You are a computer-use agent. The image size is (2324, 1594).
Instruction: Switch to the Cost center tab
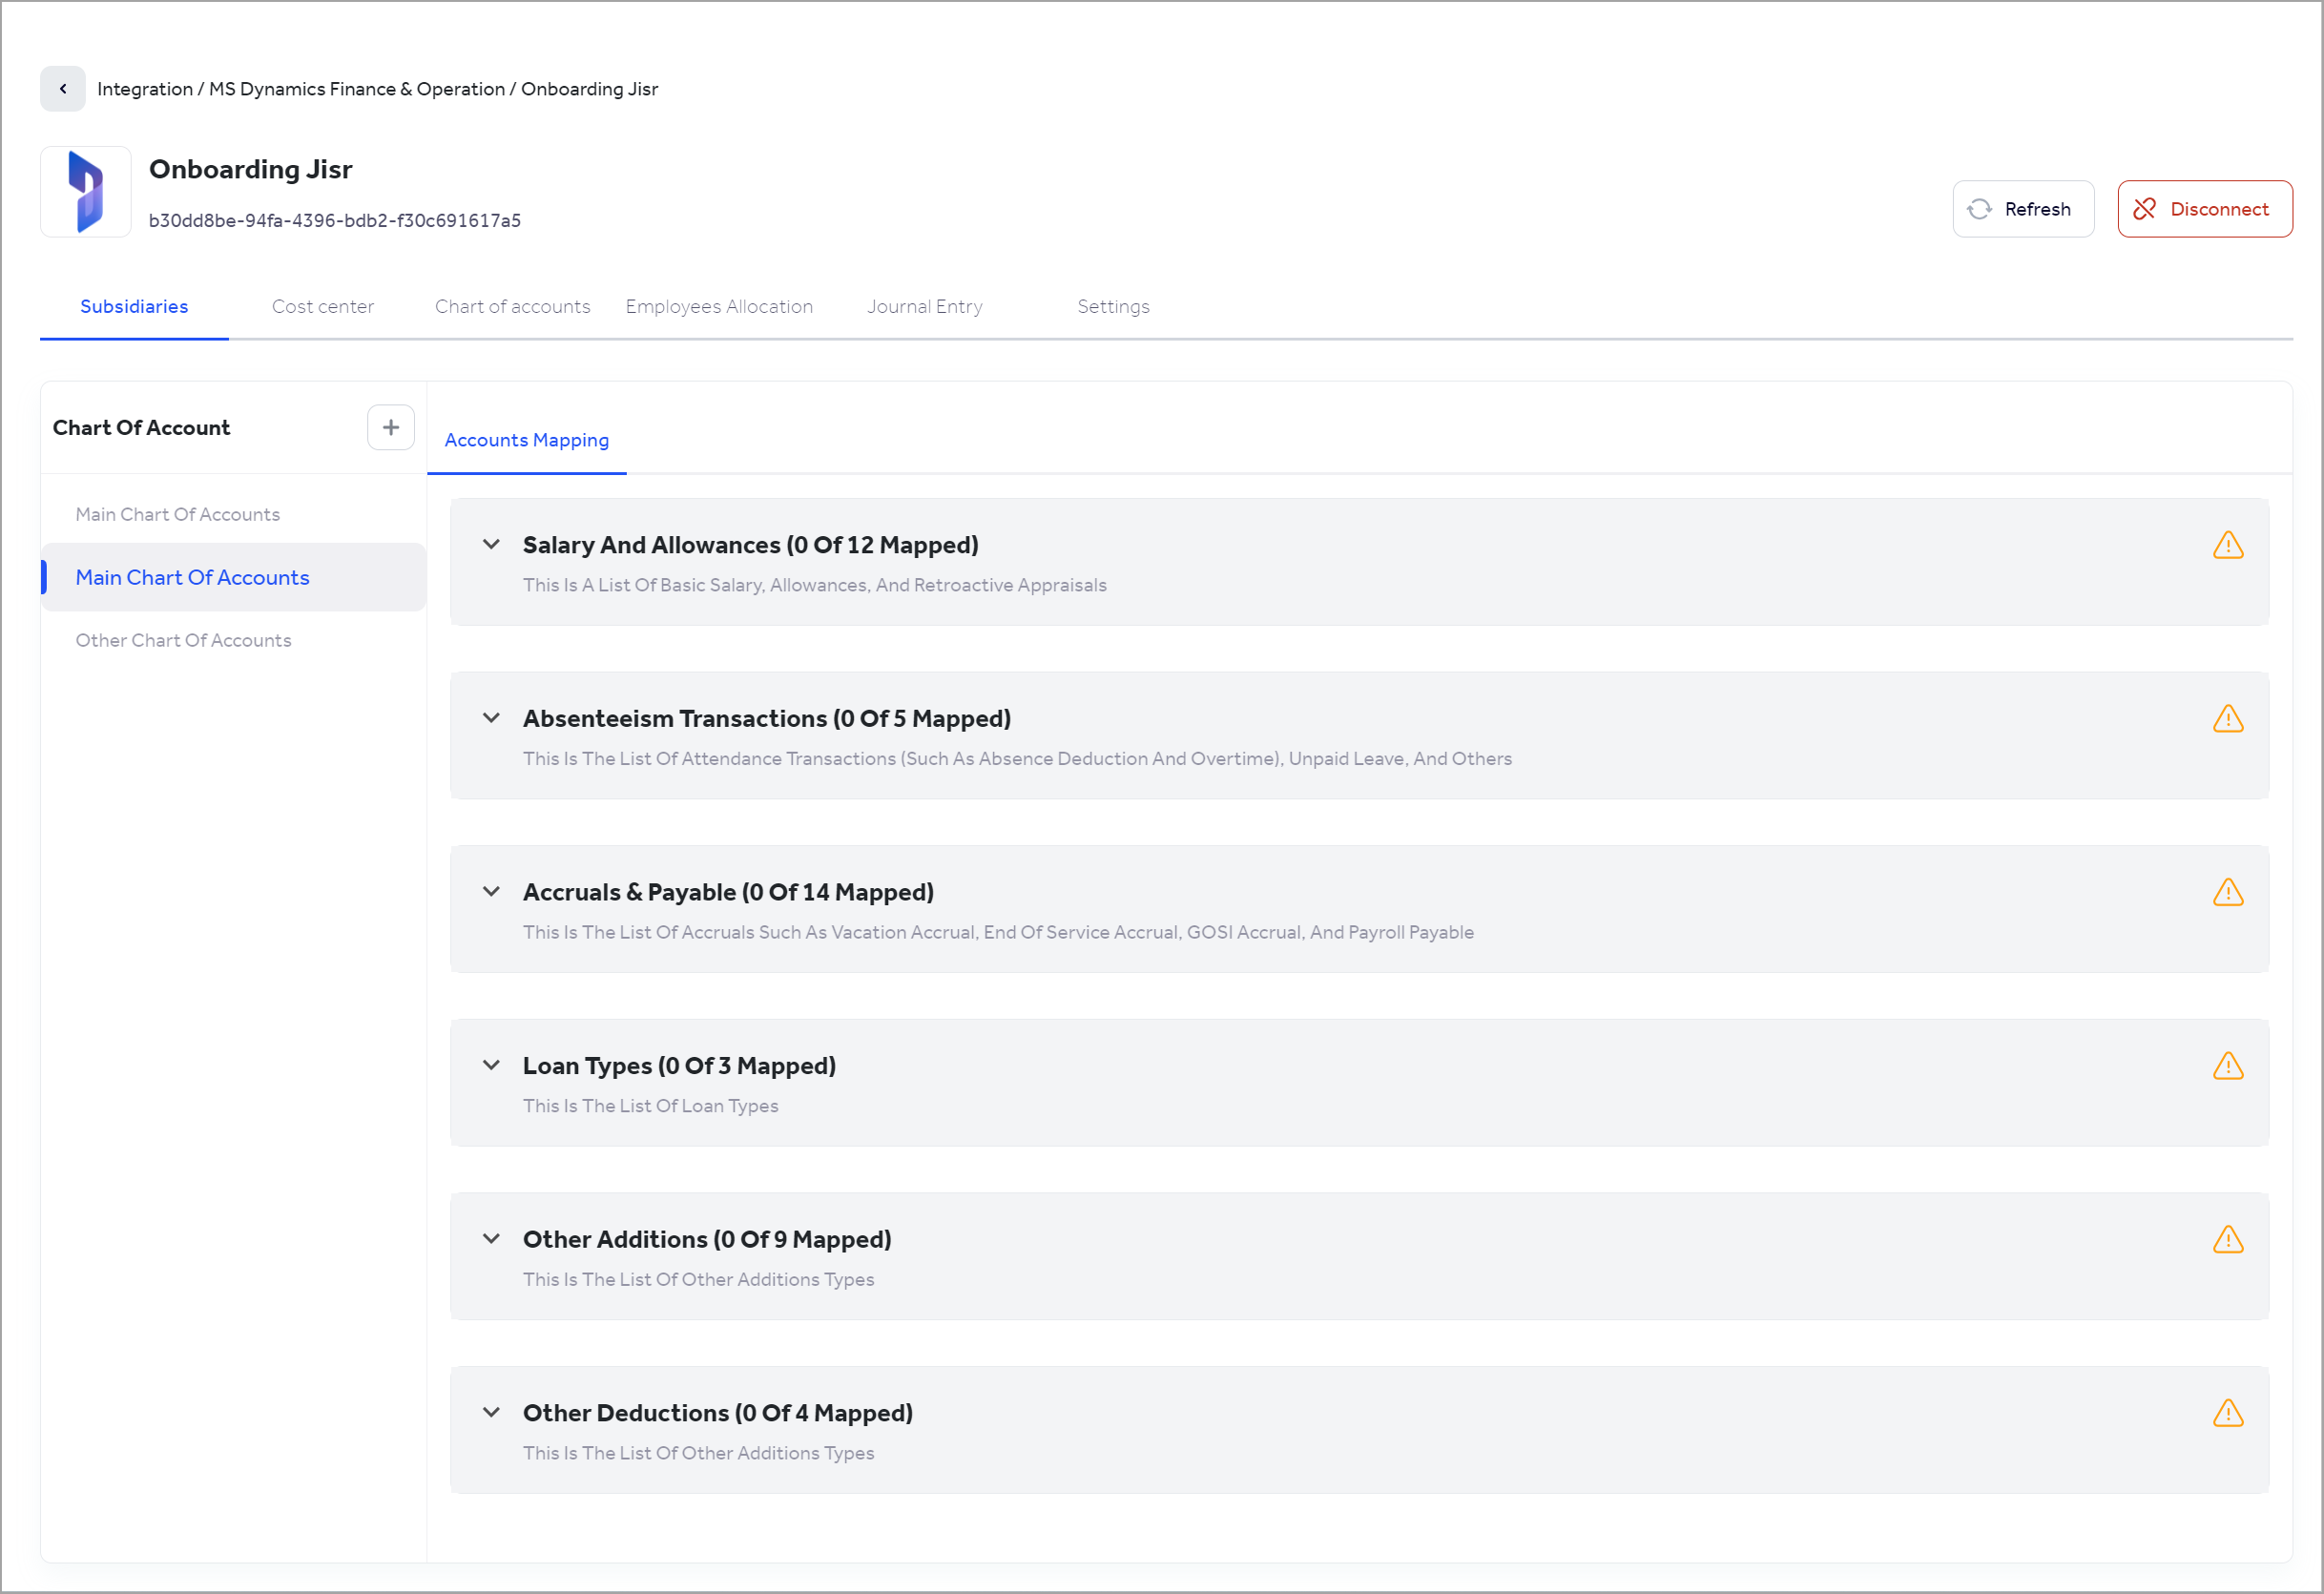[x=322, y=306]
